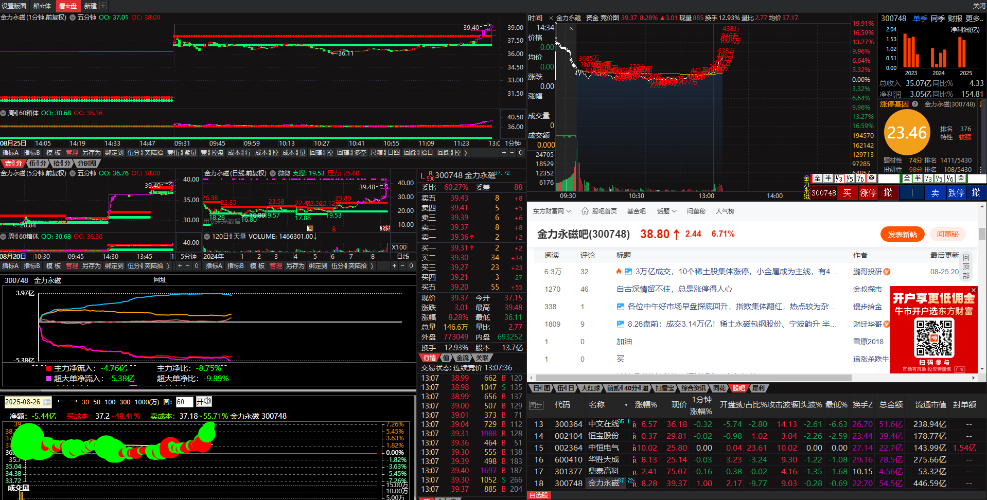
Task: Click 人气榜 in forum navigation
Action: (723, 211)
